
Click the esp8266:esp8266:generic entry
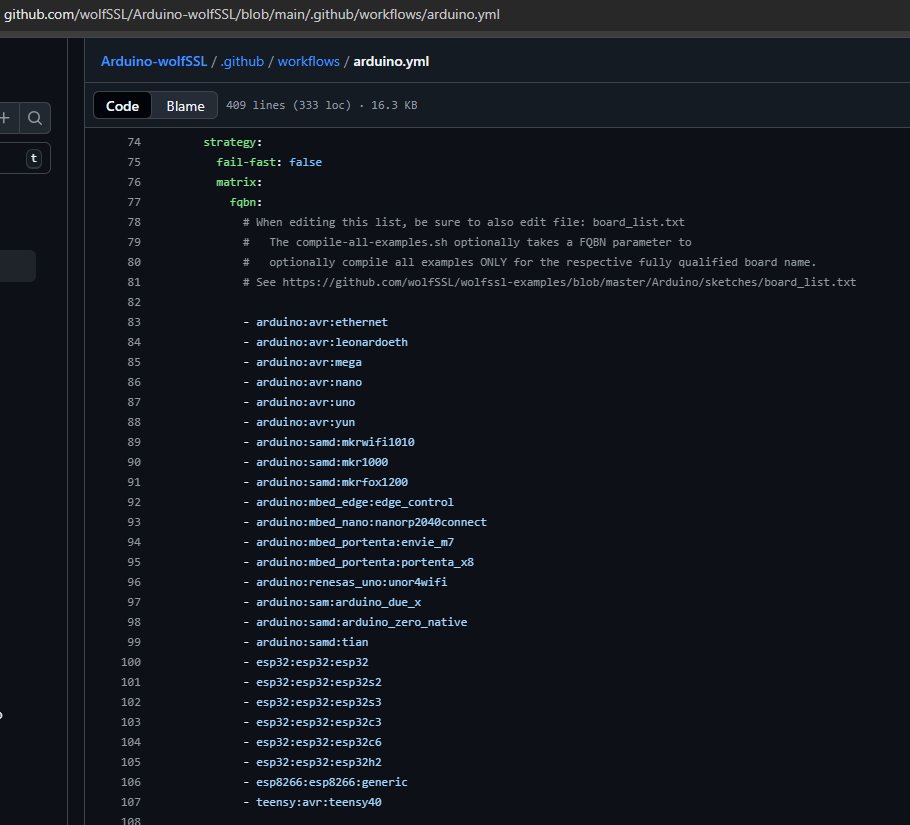332,782
